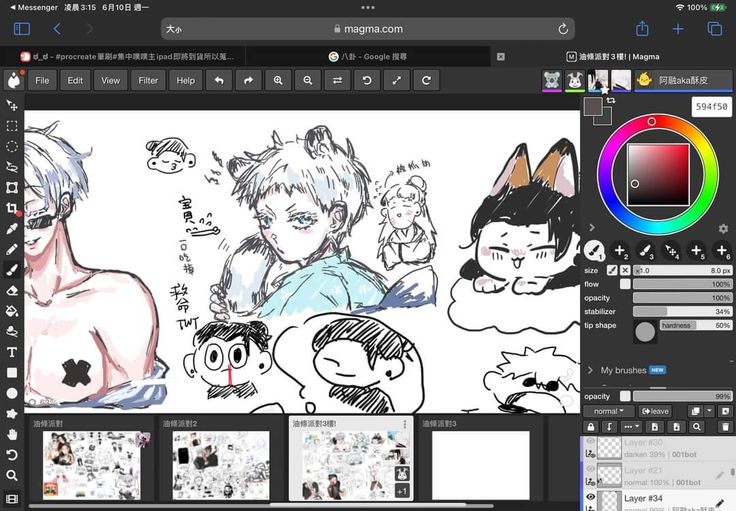The height and width of the screenshot is (511, 736).
Task: Select the Eyedropper tool
Action: tap(12, 229)
